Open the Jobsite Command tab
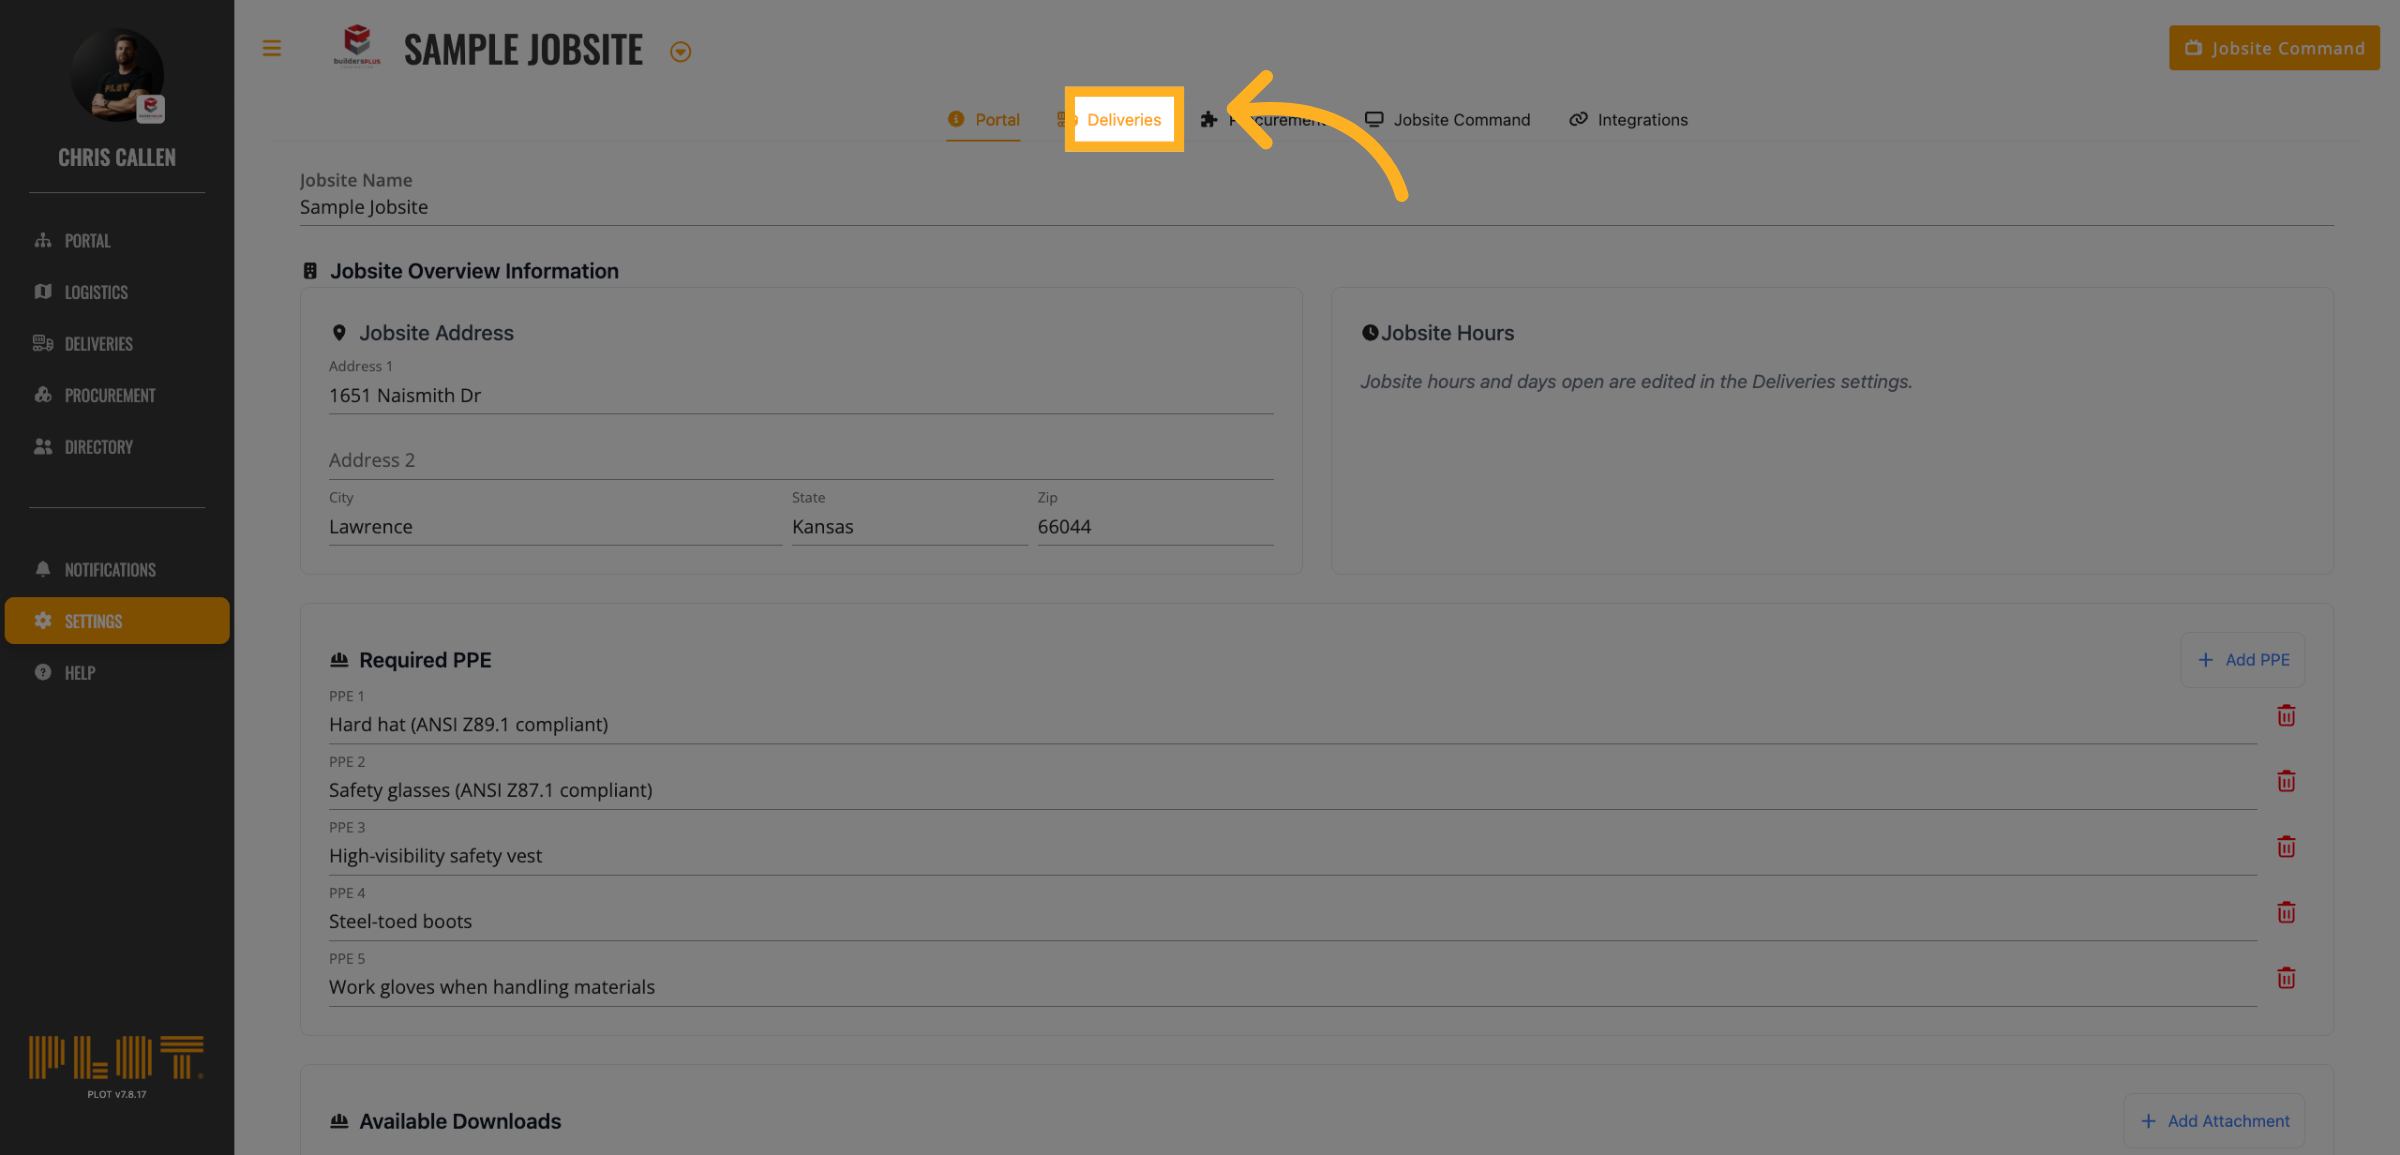2400x1155 pixels. (1460, 120)
